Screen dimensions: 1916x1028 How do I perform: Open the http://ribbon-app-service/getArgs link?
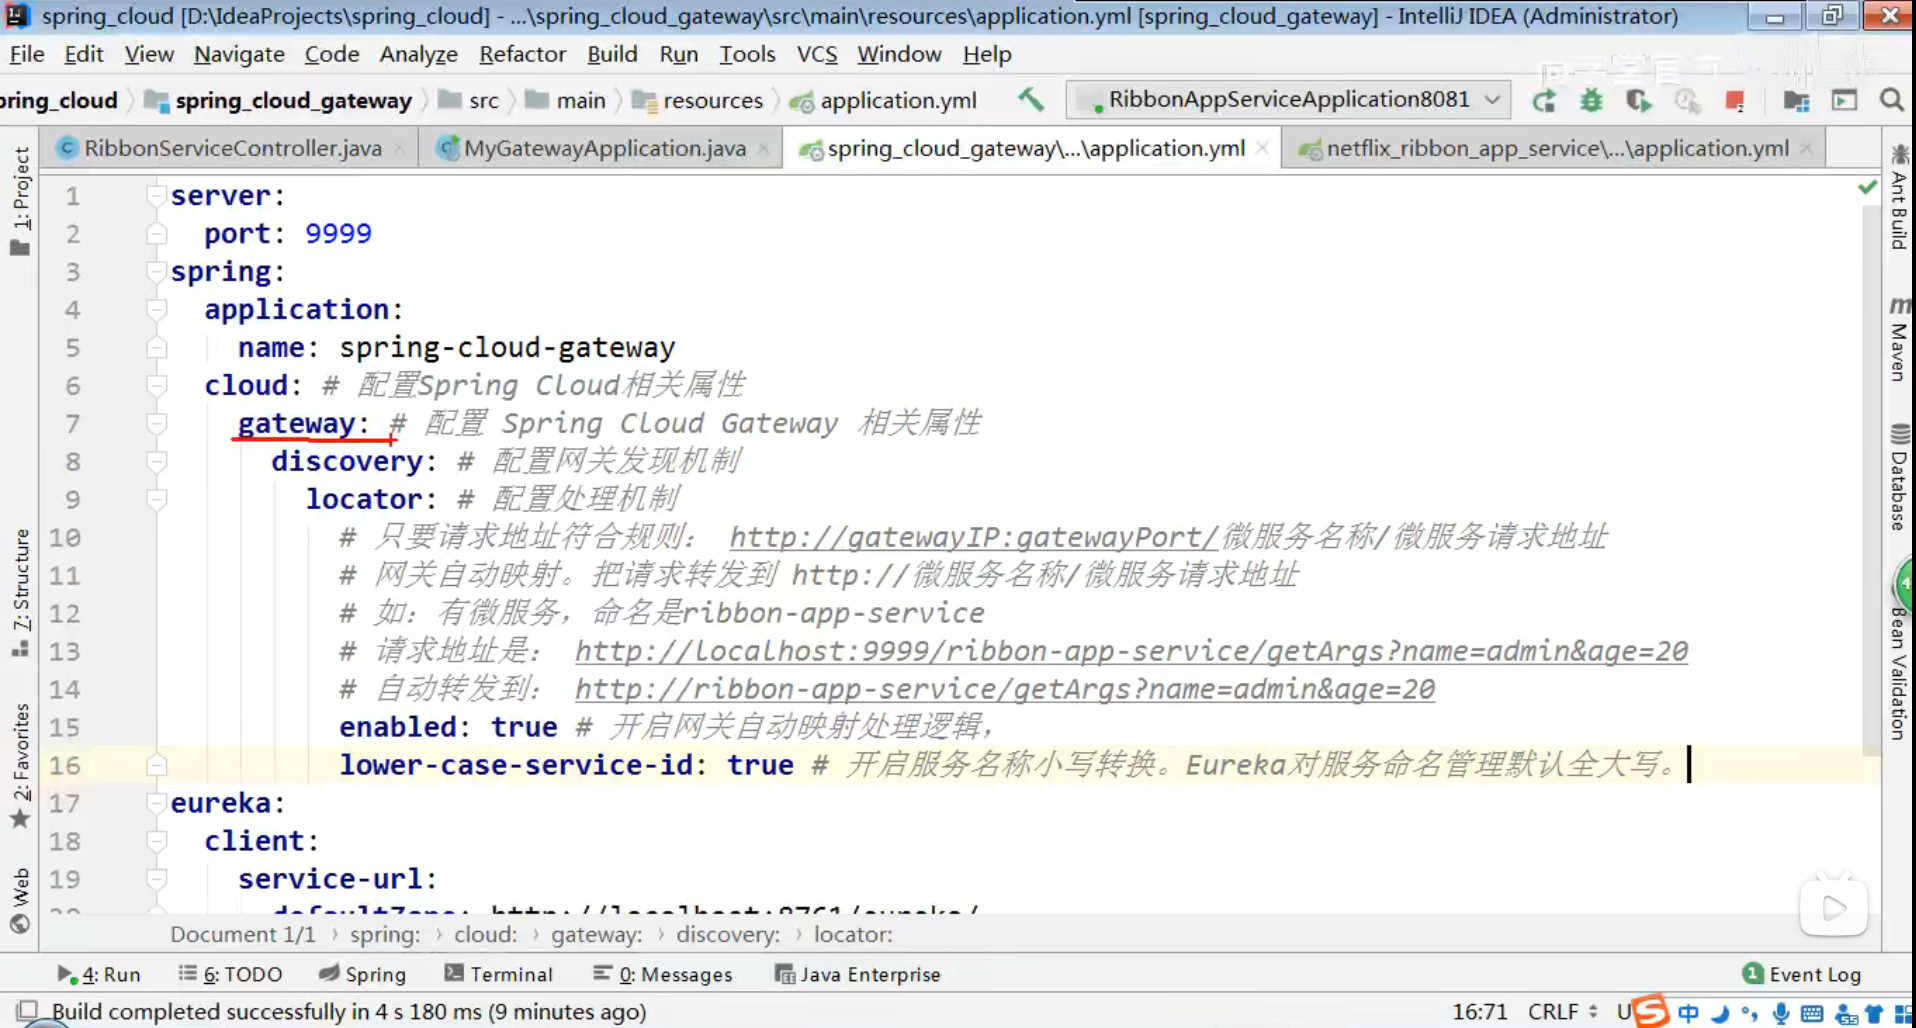(x=1005, y=689)
